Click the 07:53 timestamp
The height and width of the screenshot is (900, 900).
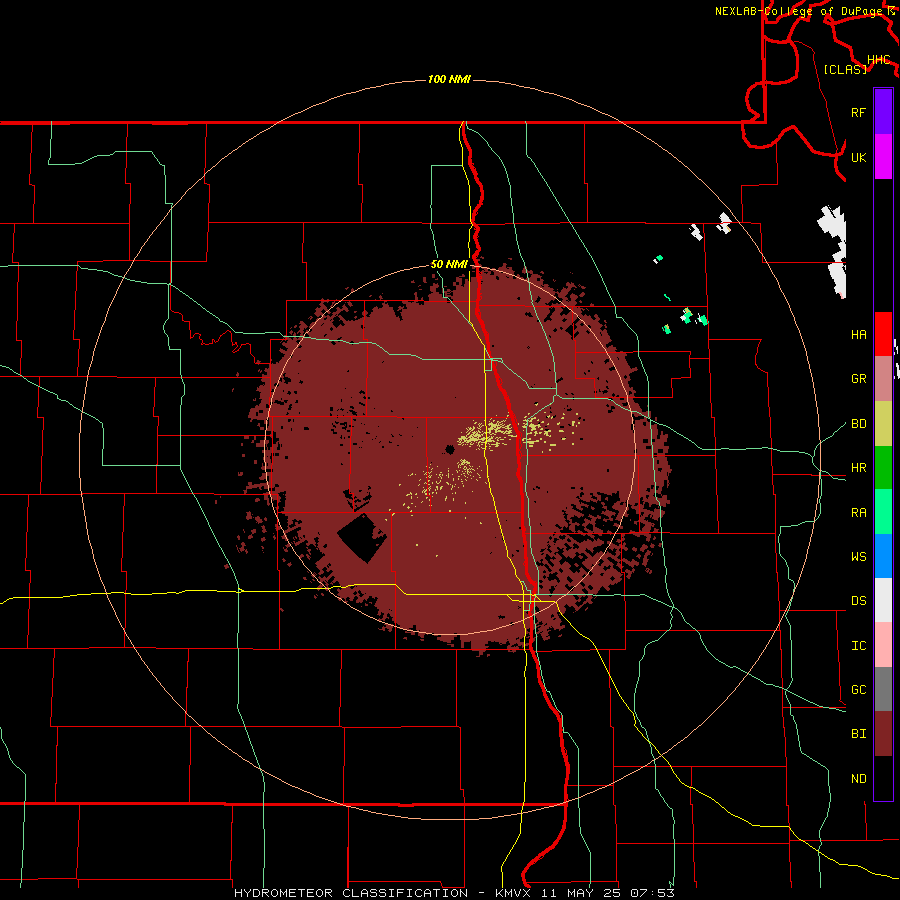[652, 893]
